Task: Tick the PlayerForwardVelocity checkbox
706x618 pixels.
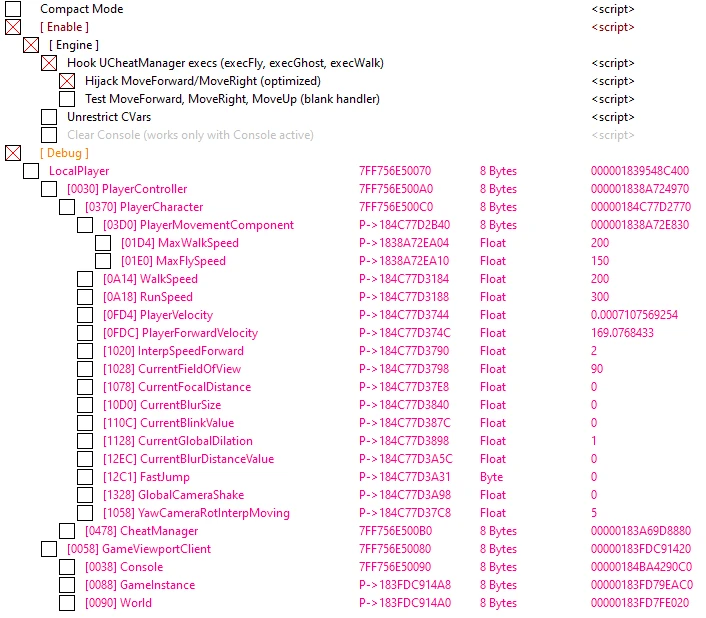Action: tap(85, 333)
